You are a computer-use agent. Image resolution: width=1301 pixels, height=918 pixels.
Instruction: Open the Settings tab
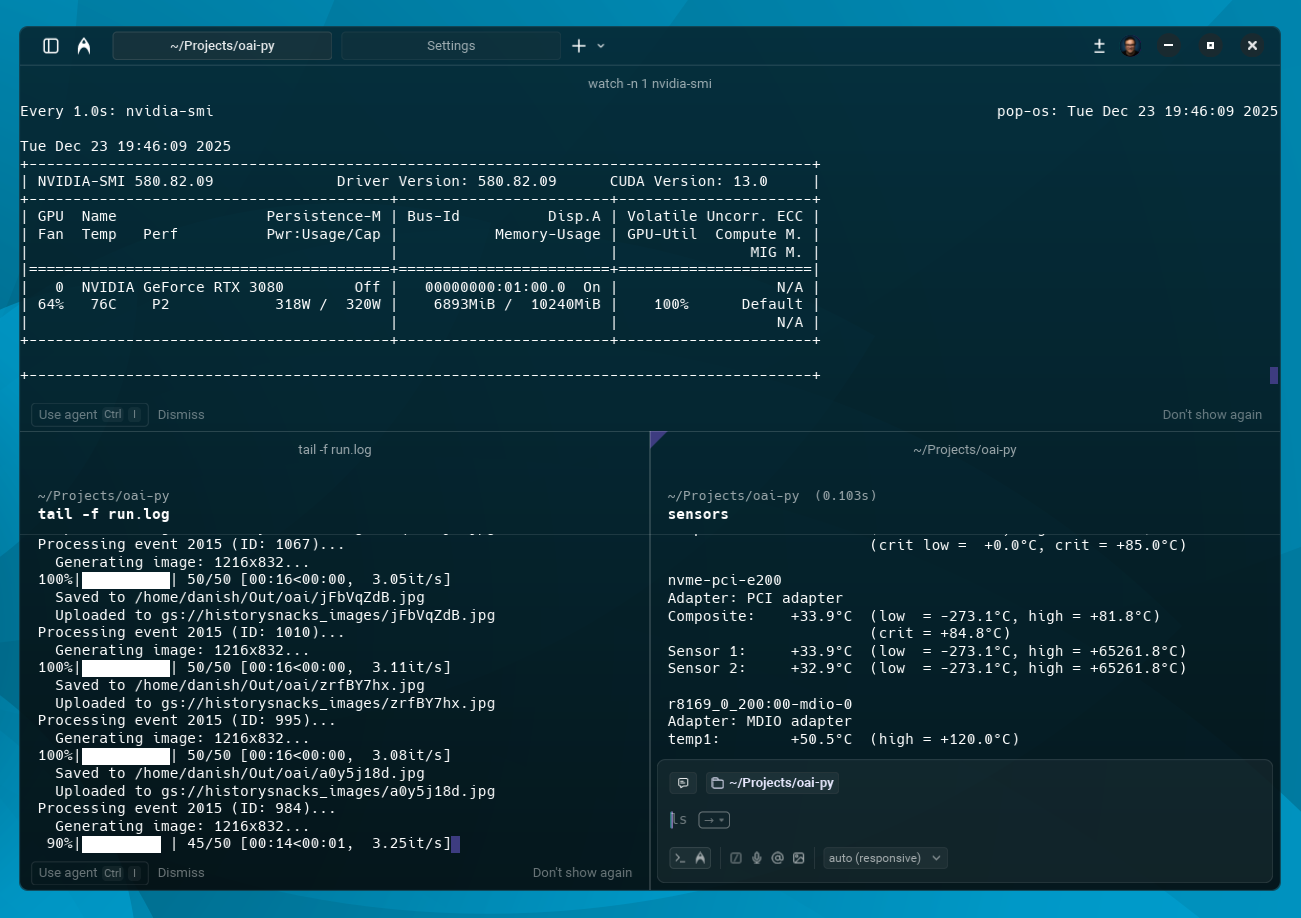(x=451, y=46)
